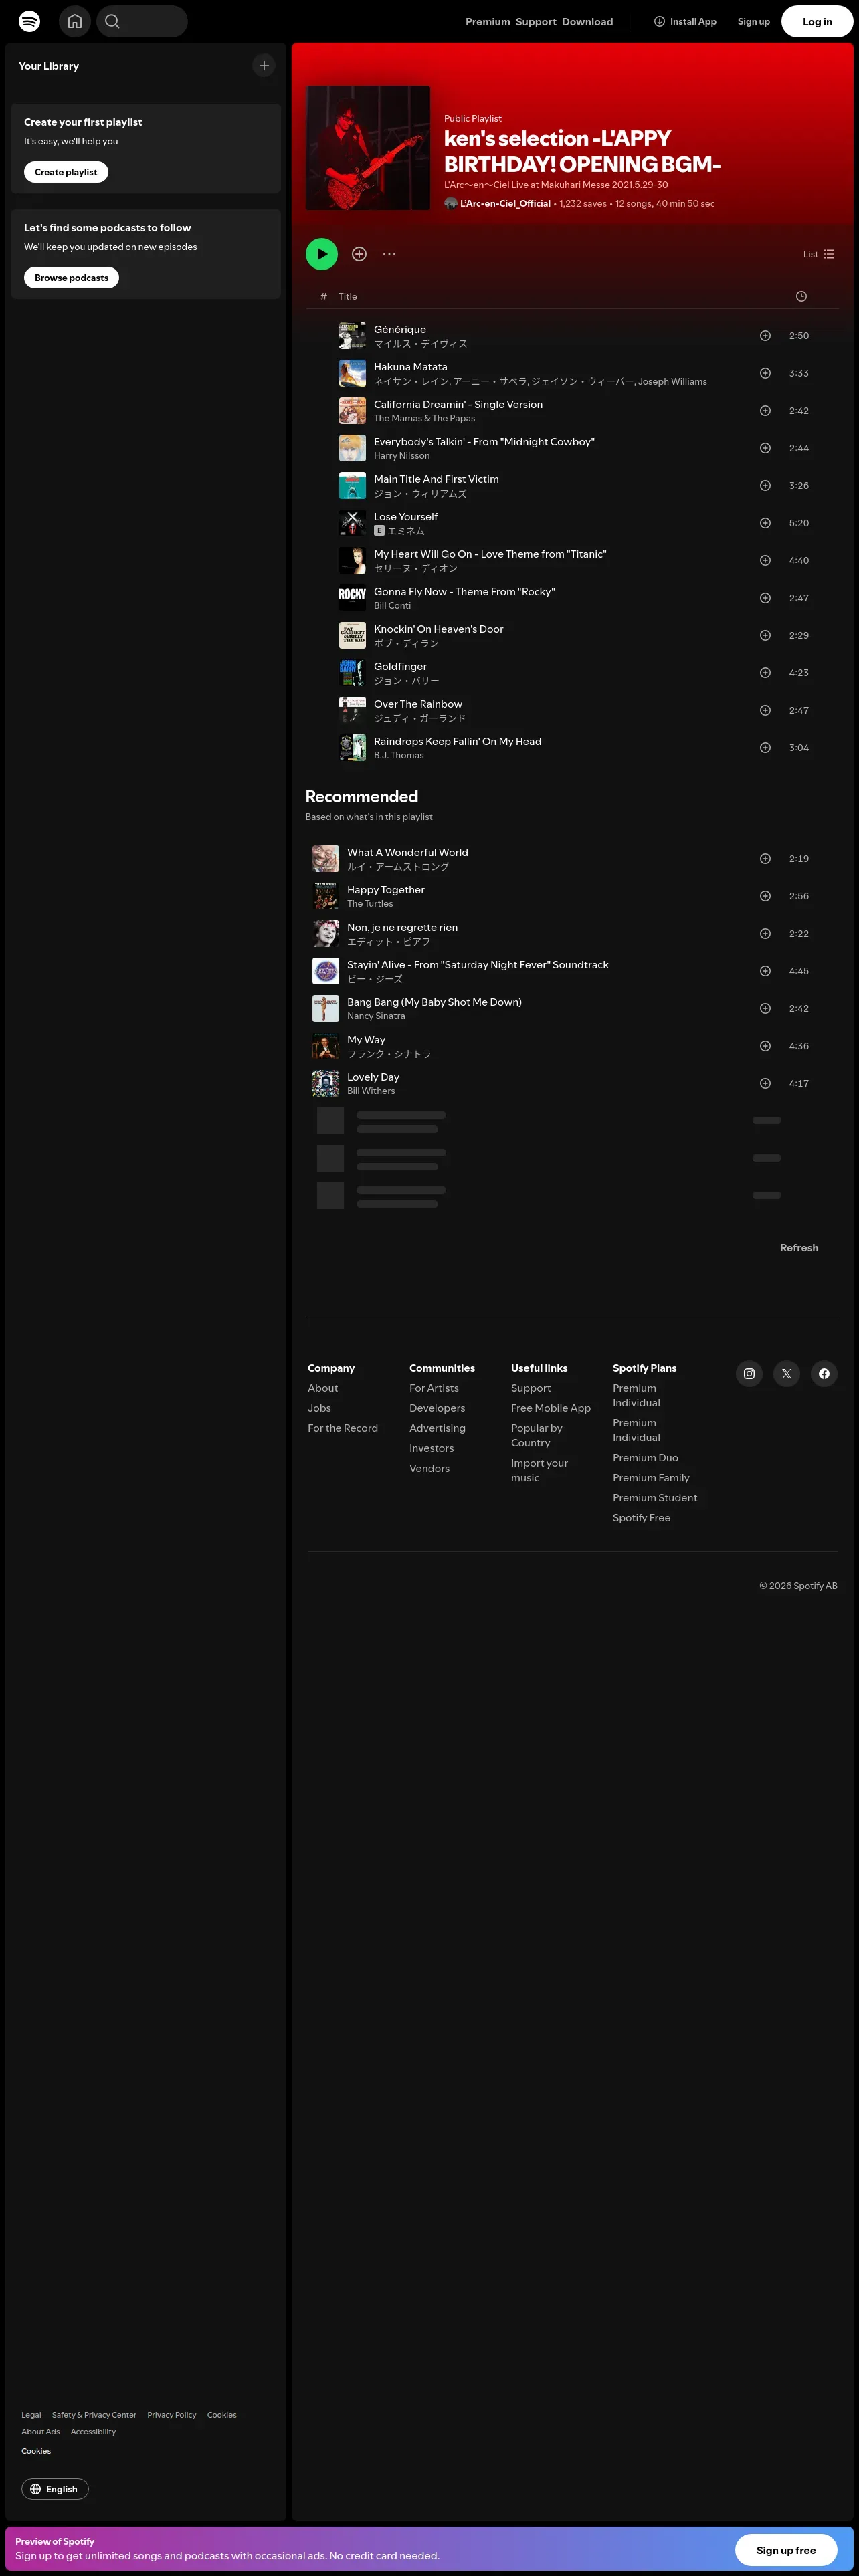859x2576 pixels.
Task: Open the Hakuna Matata track title
Action: [411, 367]
